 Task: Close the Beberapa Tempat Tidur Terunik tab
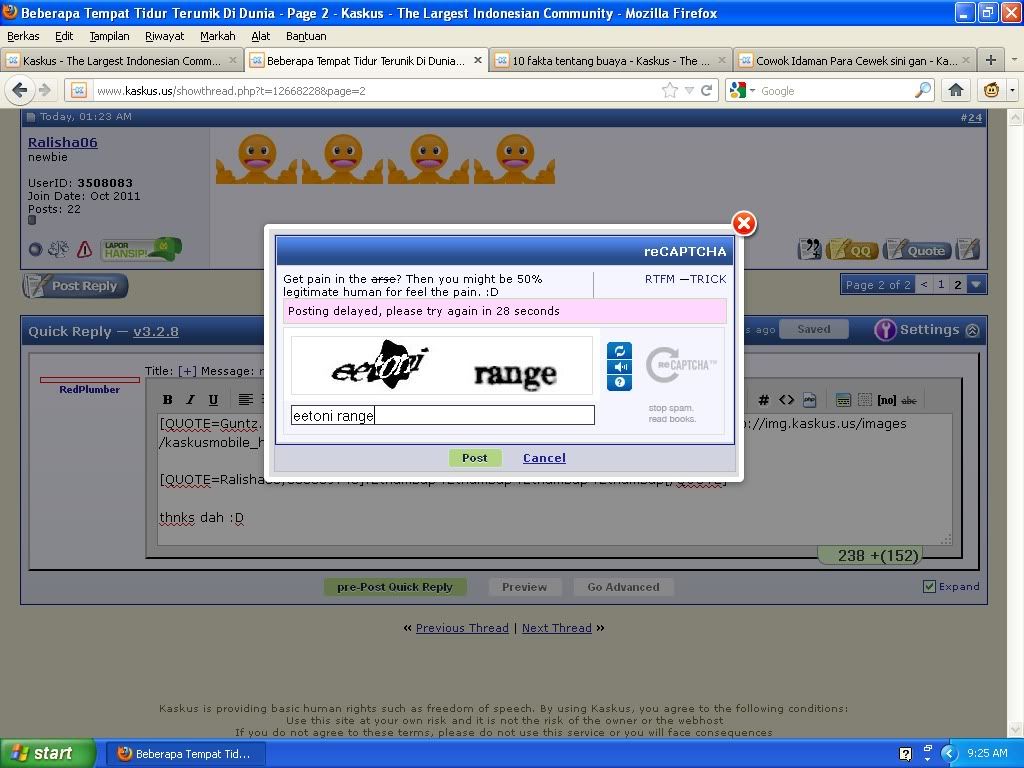point(477,60)
